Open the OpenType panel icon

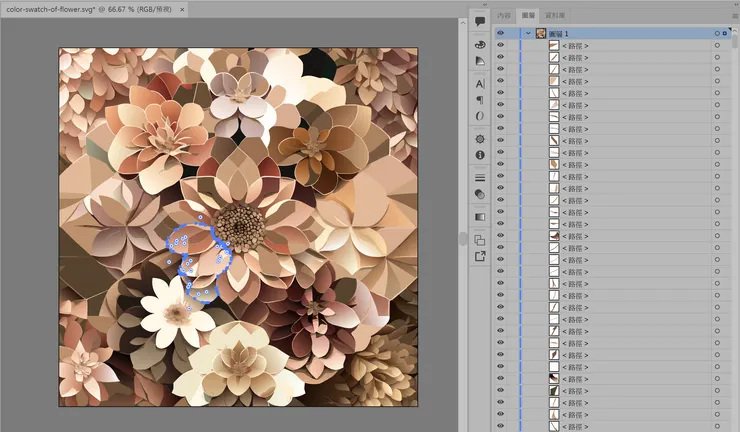tap(480, 116)
